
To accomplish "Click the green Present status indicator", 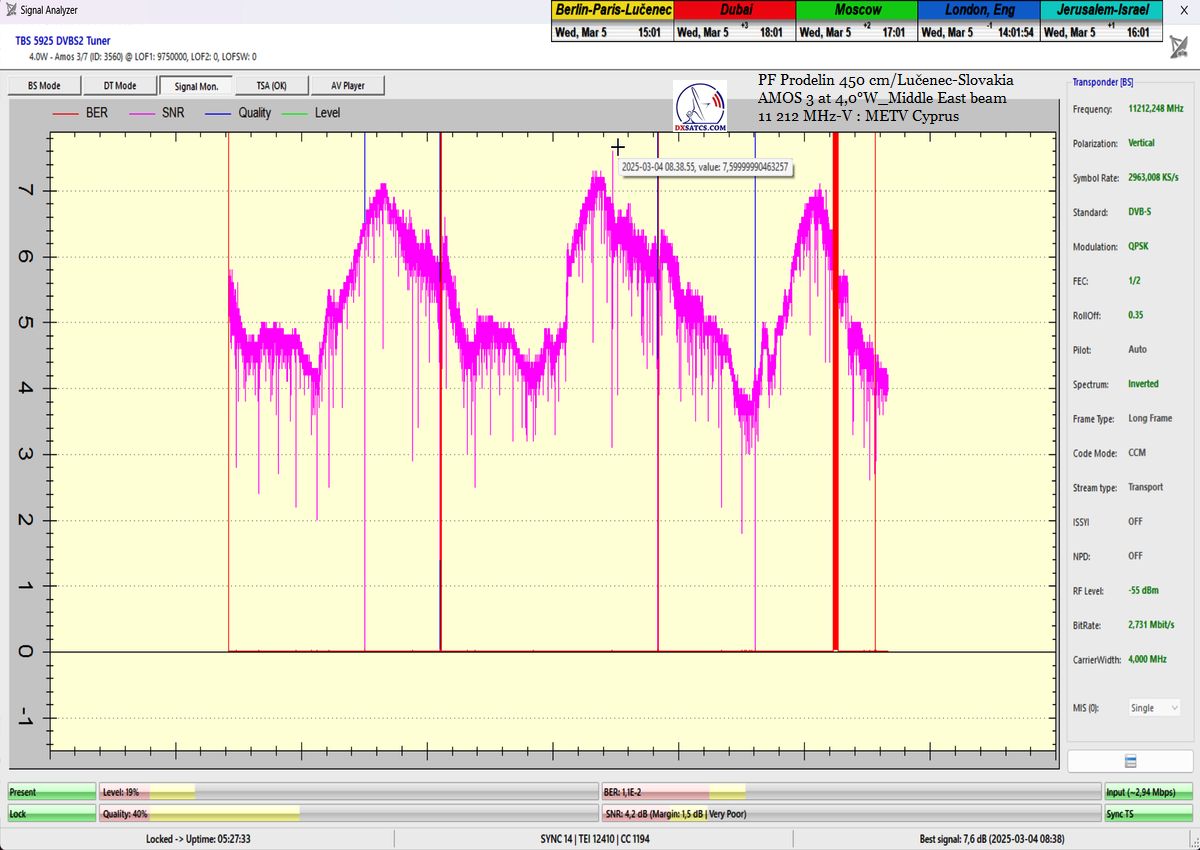I will pos(52,792).
